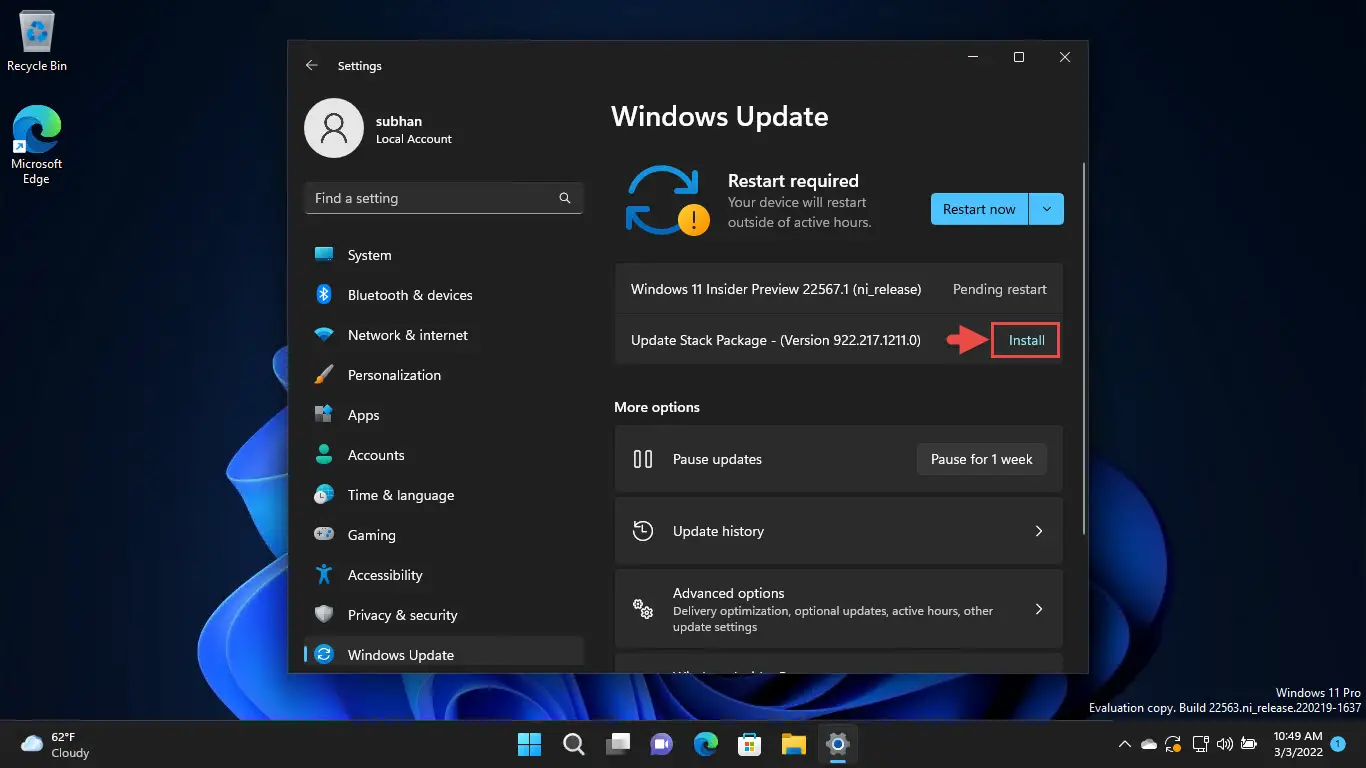Open the weather widget showing 62°F Cloudy
Image resolution: width=1366 pixels, height=768 pixels.
pyautogui.click(x=56, y=745)
